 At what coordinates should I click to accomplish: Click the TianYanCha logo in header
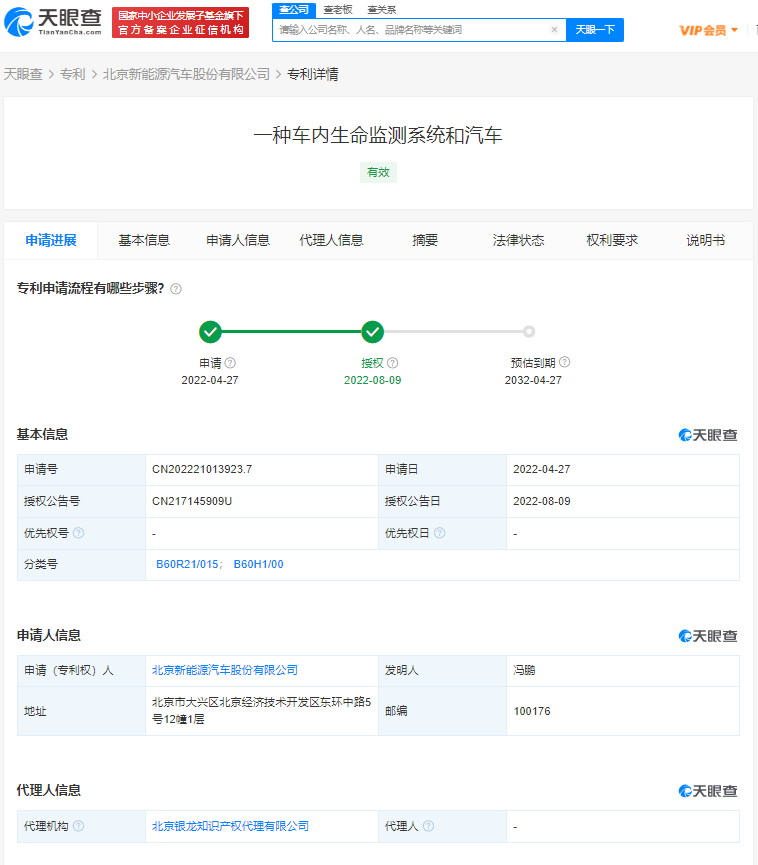click(x=53, y=20)
